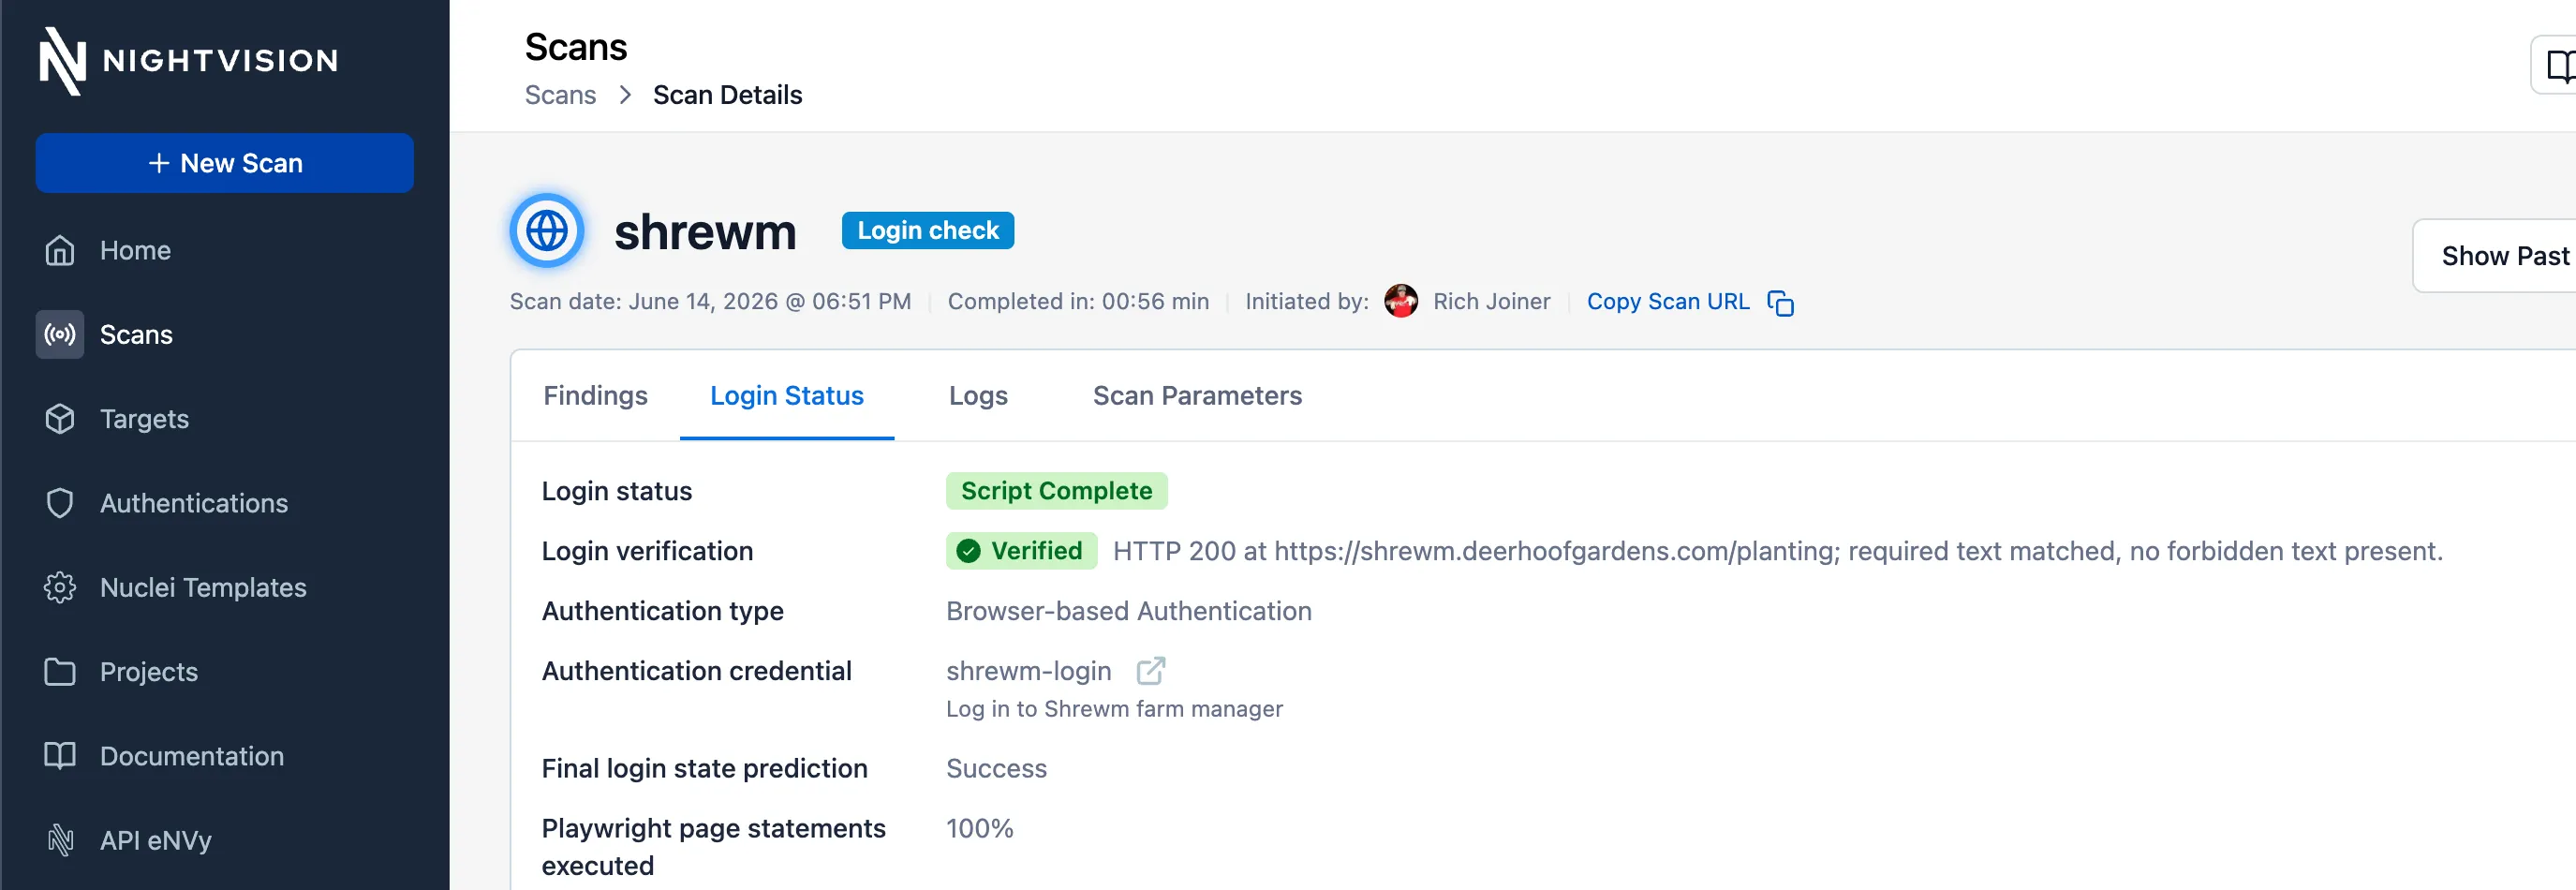Click Scan Details breadcrumb
Viewport: 2576px width, 890px height.
pyautogui.click(x=727, y=95)
